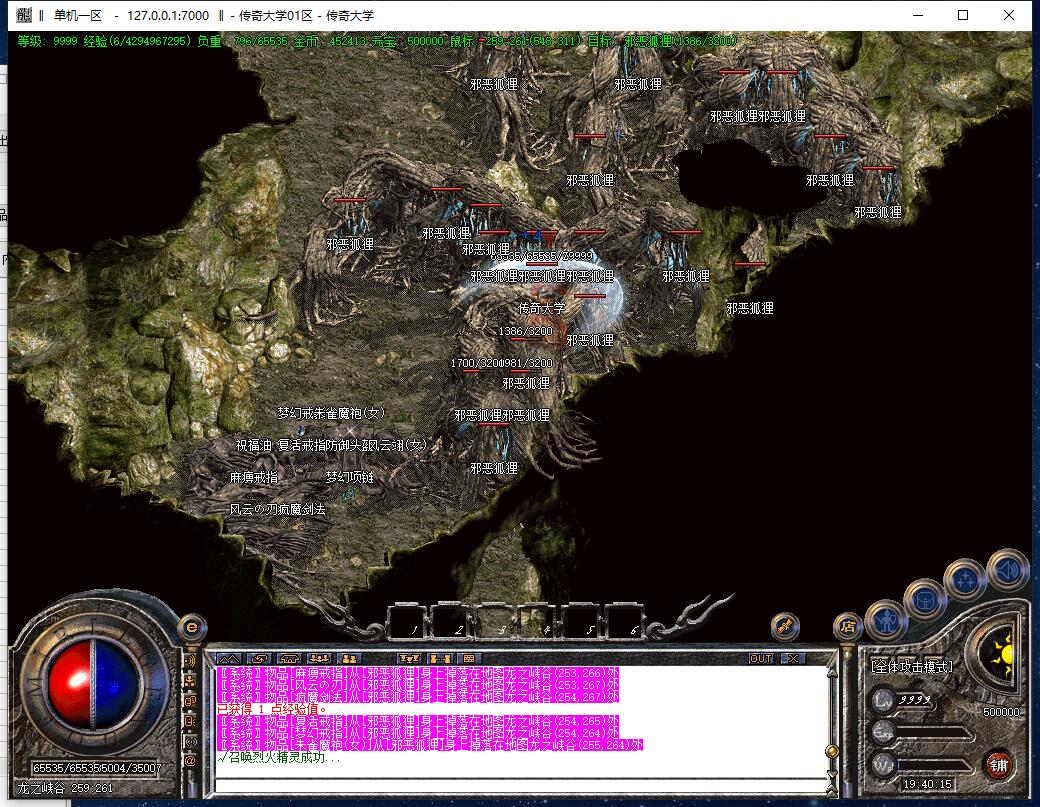Click the 麻痹戒指 dropped item label

click(x=254, y=477)
